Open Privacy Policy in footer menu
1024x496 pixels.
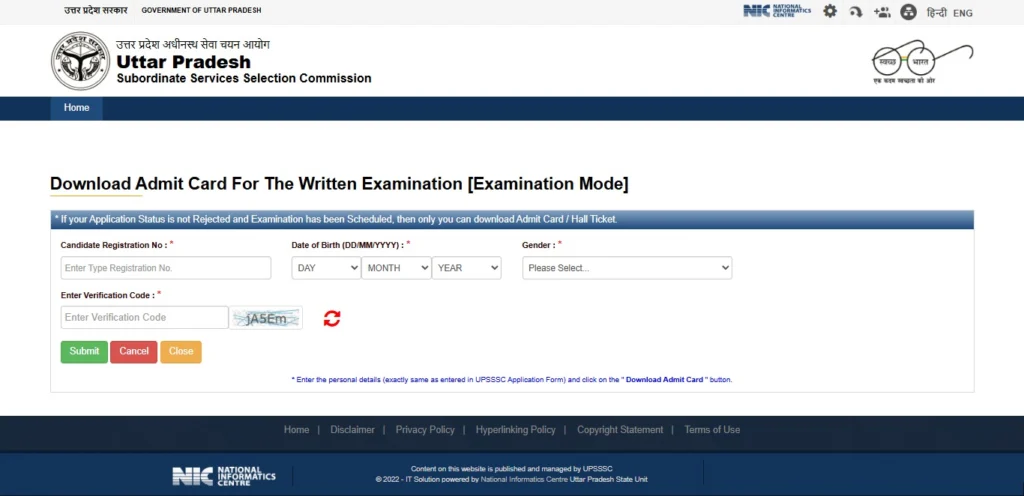point(425,430)
